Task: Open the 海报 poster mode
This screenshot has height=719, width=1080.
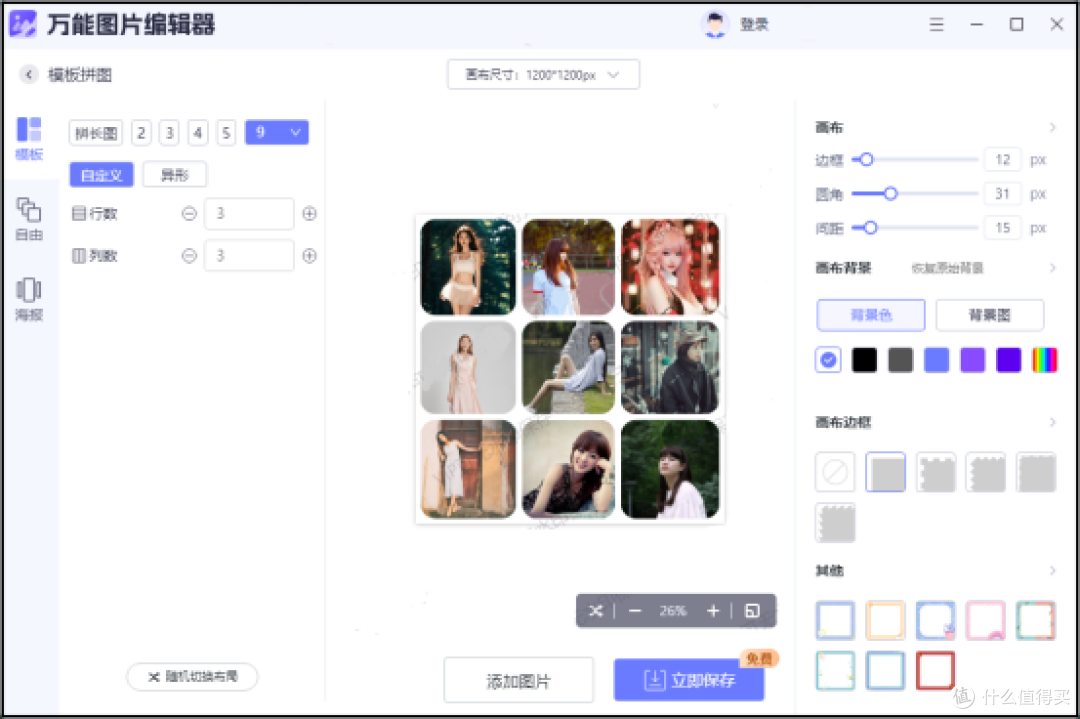Action: pos(29,299)
